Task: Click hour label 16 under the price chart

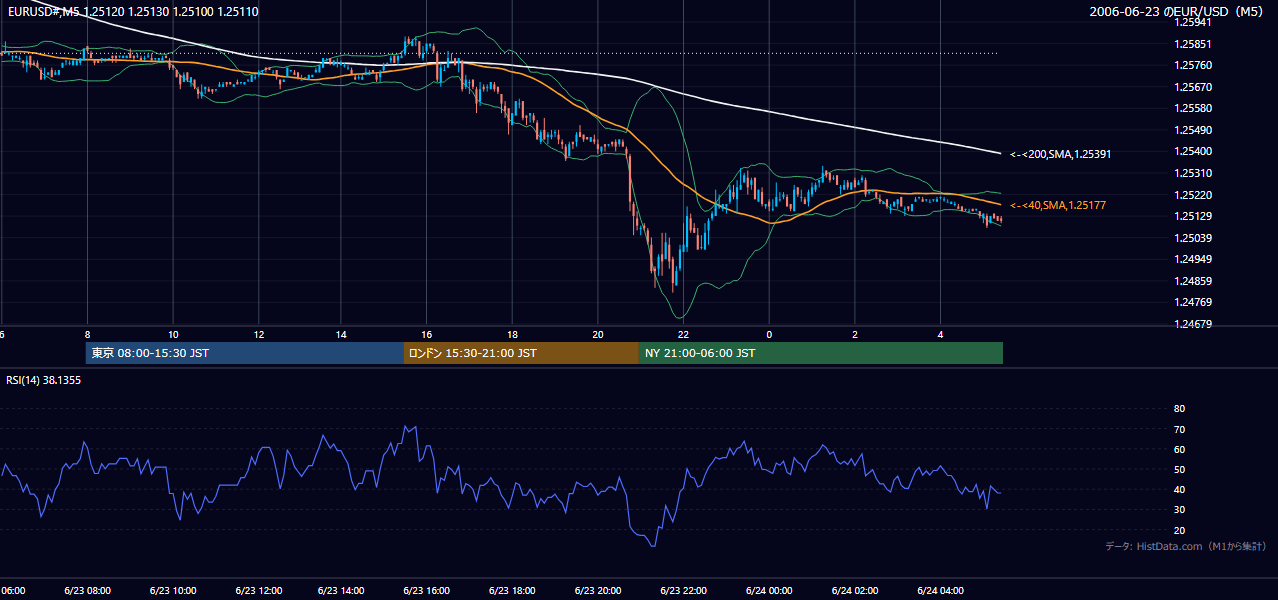Action: coord(427,334)
